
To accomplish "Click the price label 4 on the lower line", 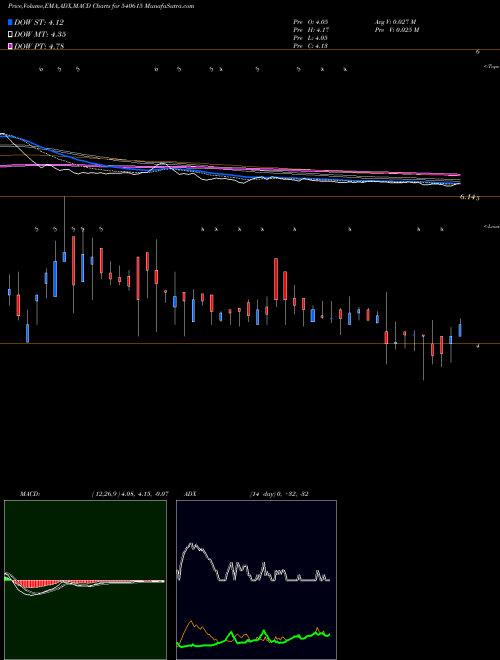I will (x=478, y=346).
